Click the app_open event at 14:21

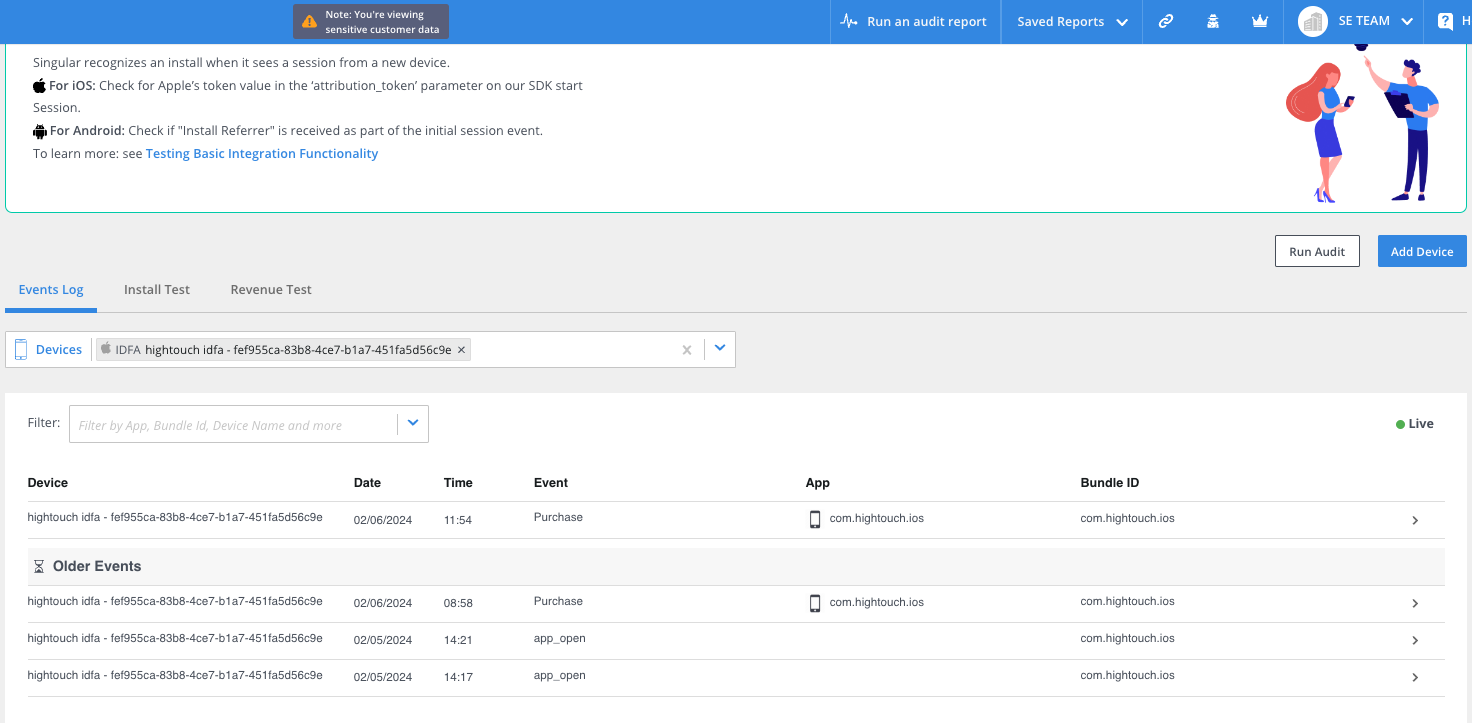pyautogui.click(x=560, y=638)
